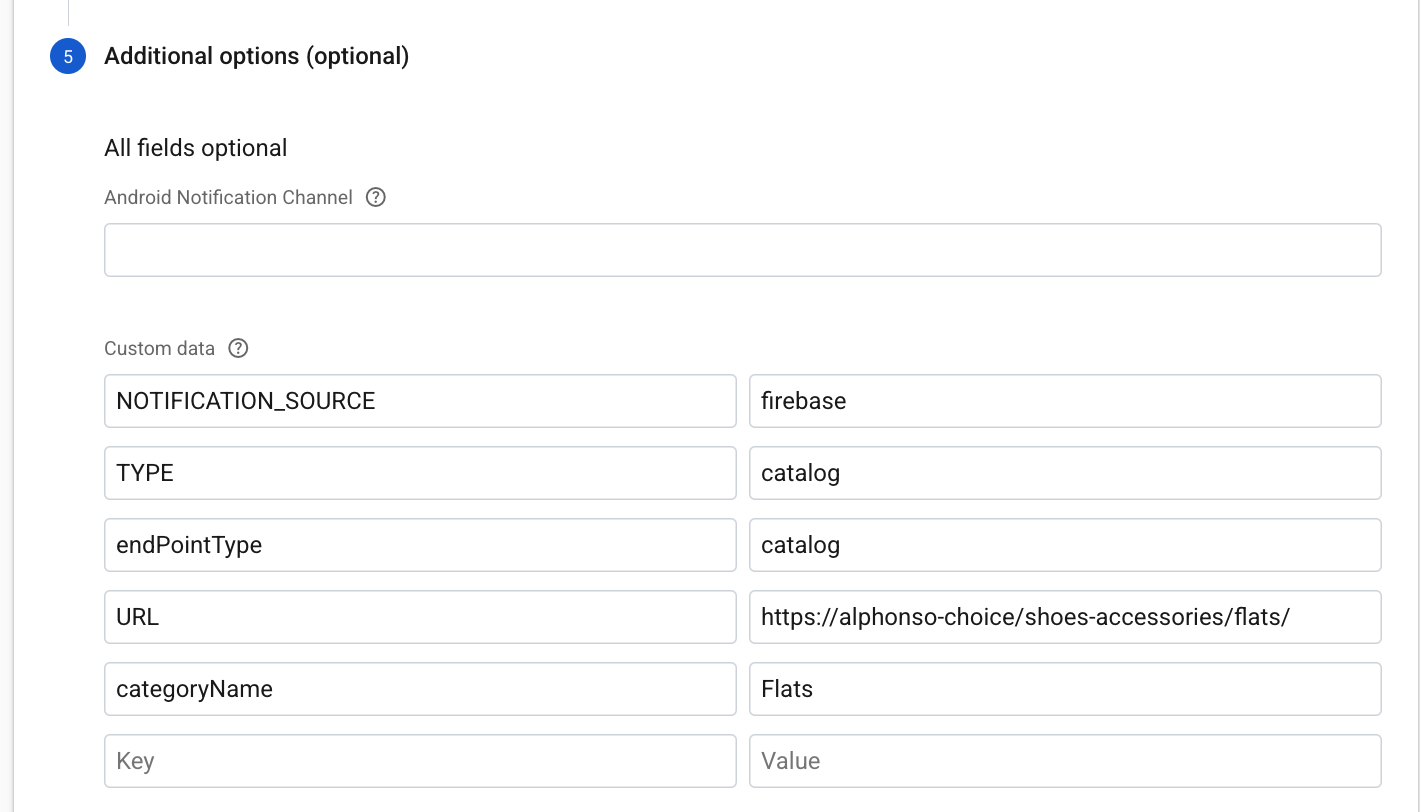Click the URL key field
This screenshot has width=1420, height=812.
point(420,617)
